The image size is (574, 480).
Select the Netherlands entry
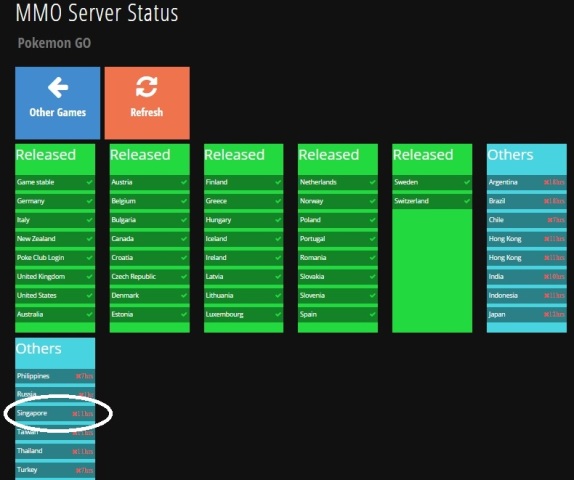pos(338,182)
